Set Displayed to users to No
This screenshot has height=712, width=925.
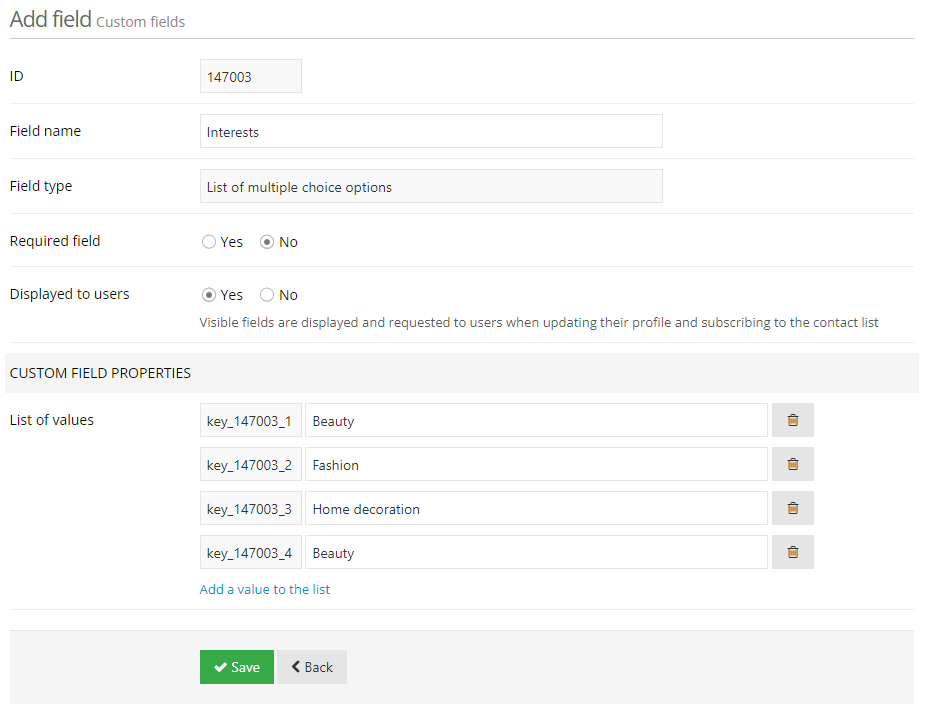267,295
